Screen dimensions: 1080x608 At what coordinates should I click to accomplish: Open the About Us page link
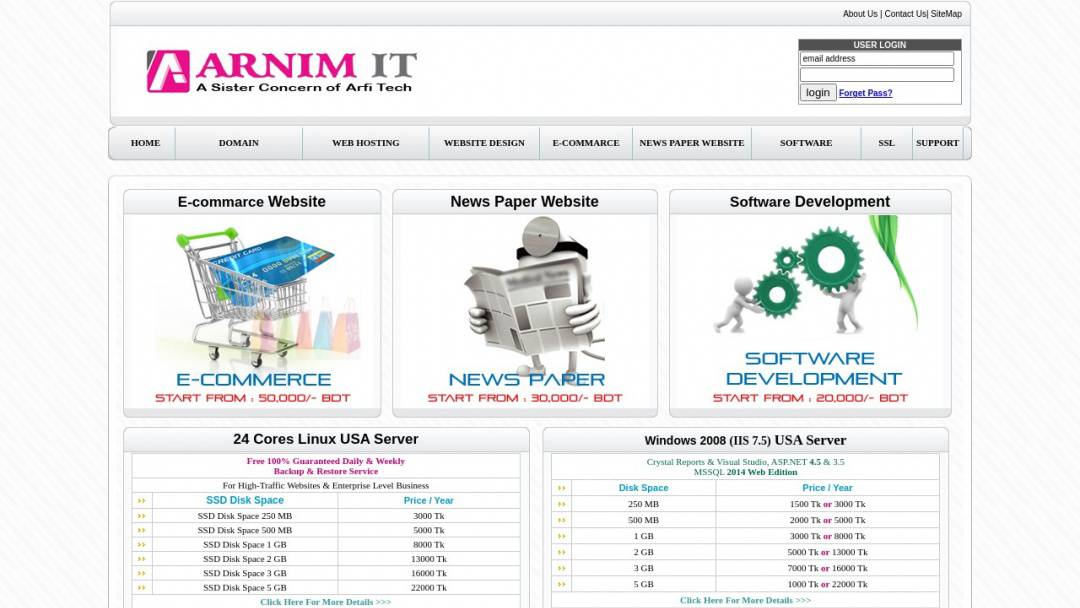pos(860,14)
